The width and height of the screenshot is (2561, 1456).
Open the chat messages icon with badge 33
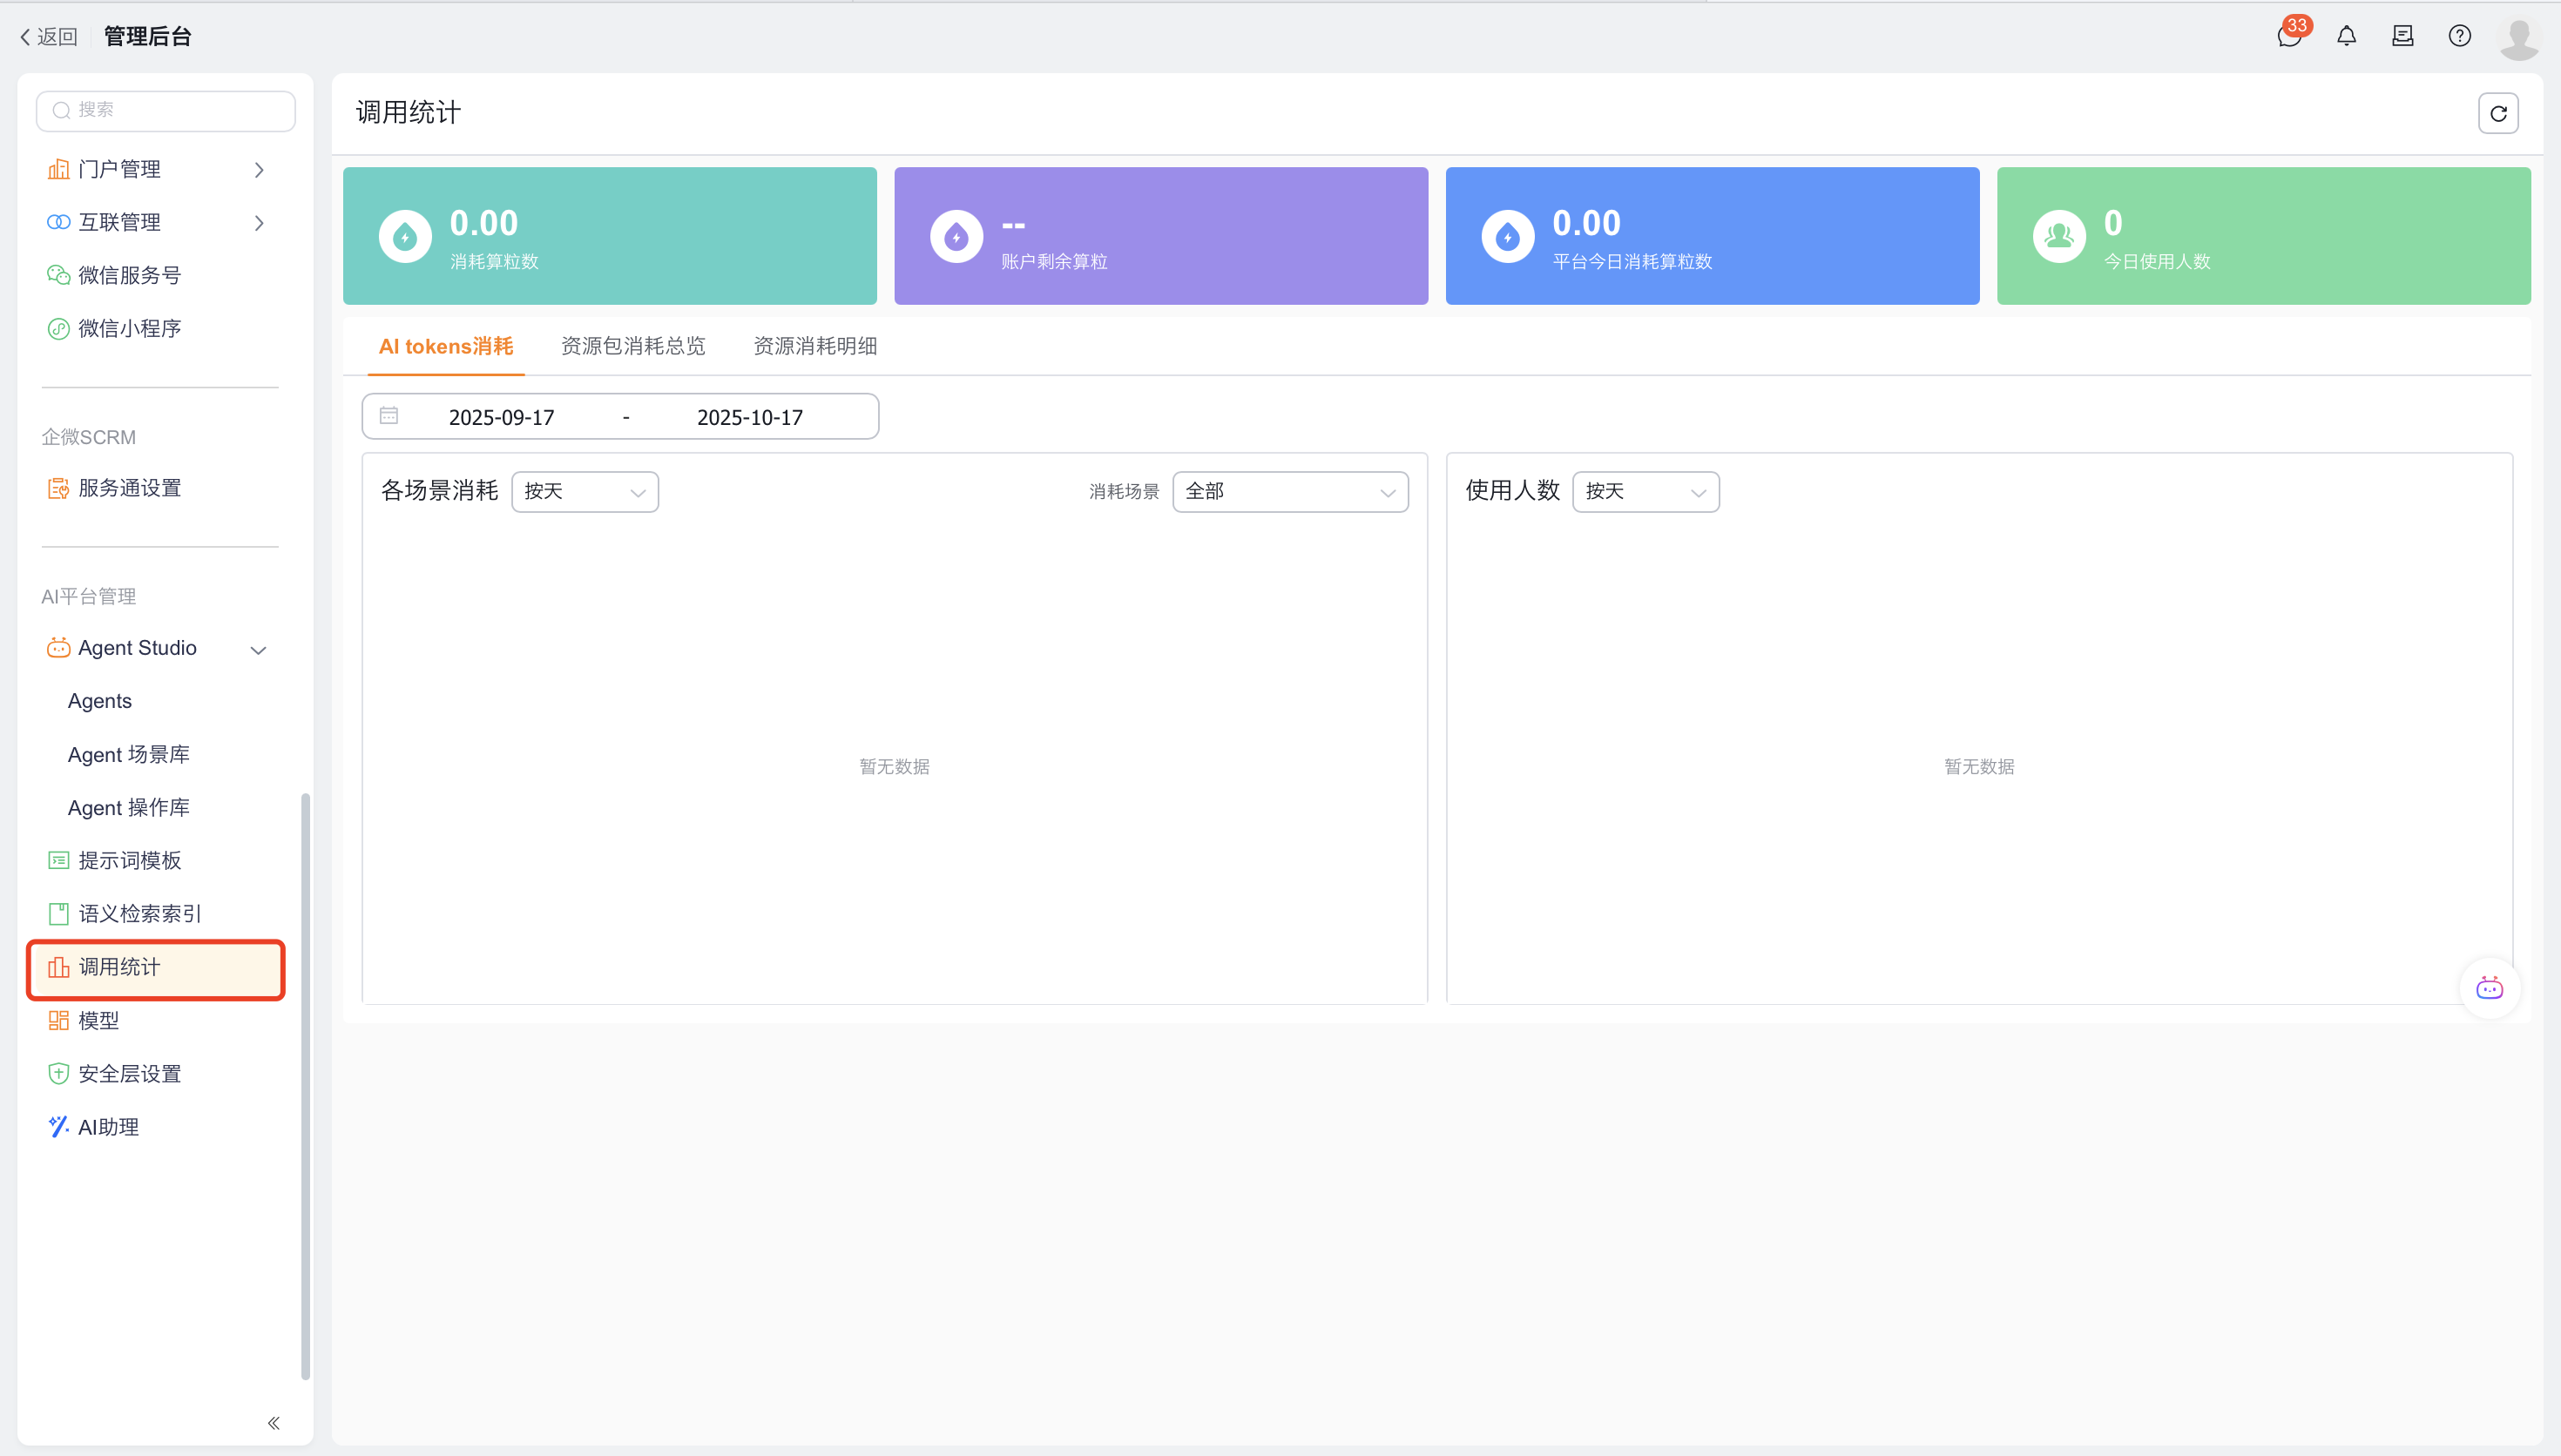(x=2288, y=37)
